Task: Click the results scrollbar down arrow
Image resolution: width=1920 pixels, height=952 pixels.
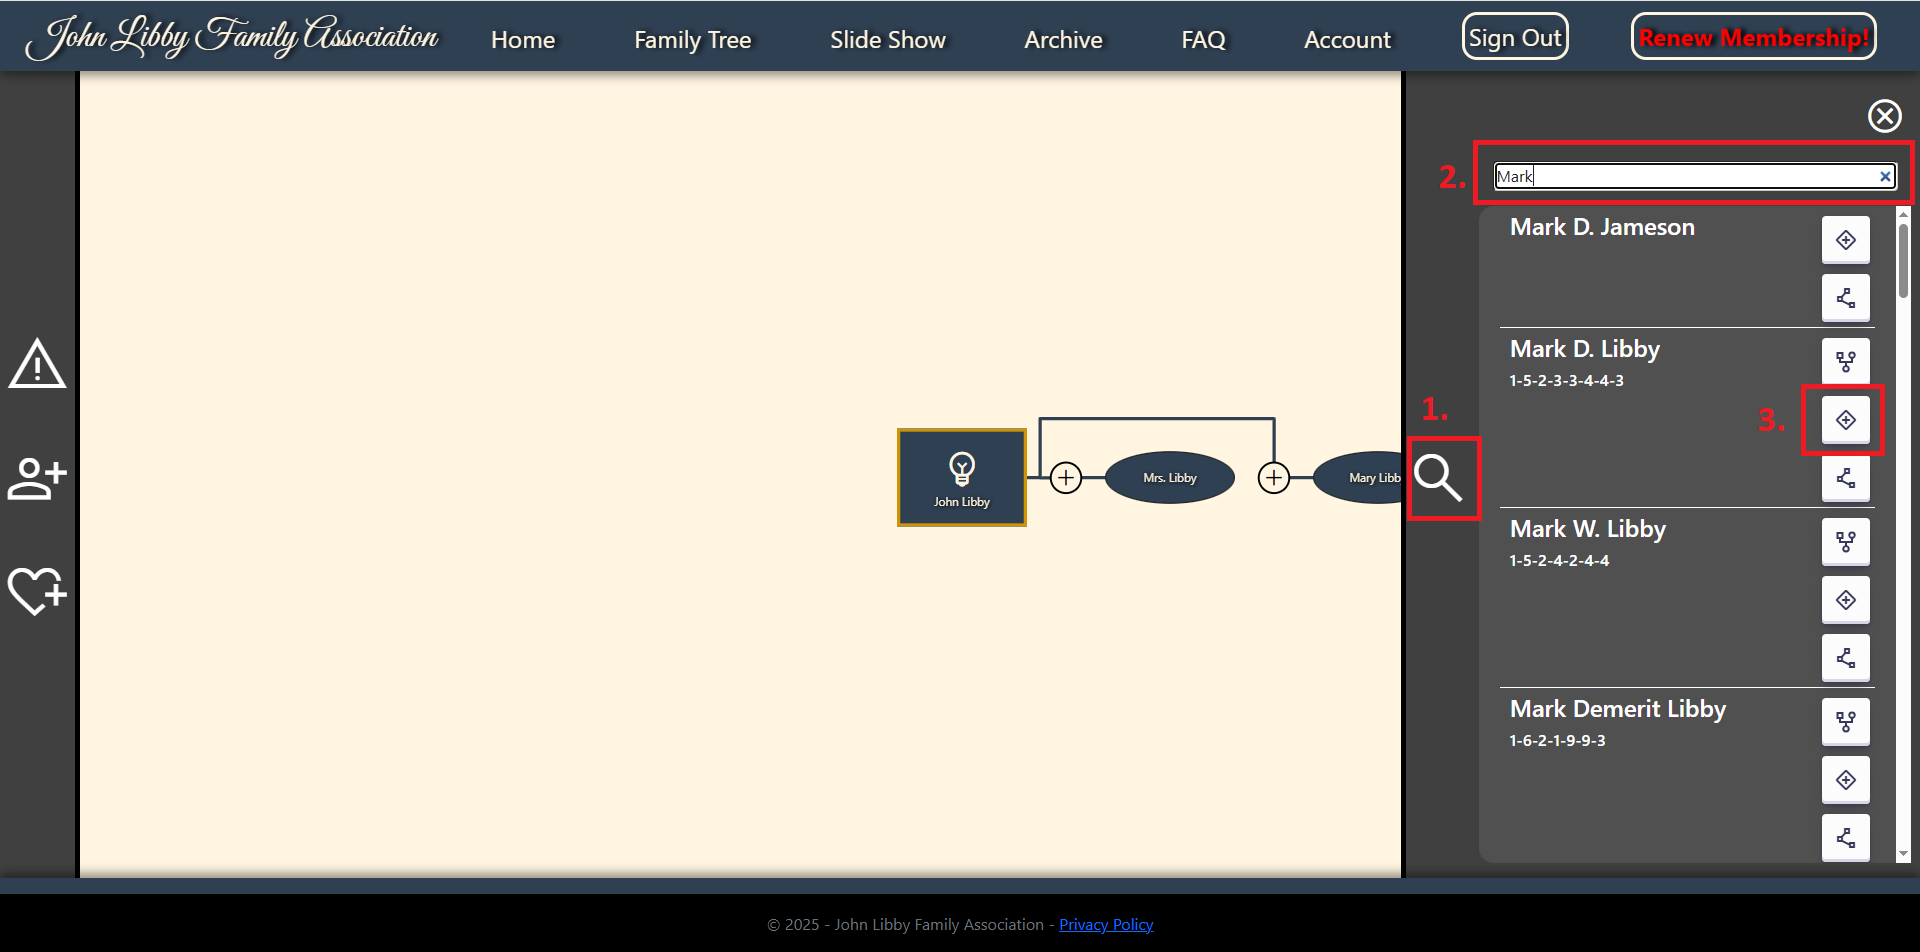Action: coord(1903,854)
